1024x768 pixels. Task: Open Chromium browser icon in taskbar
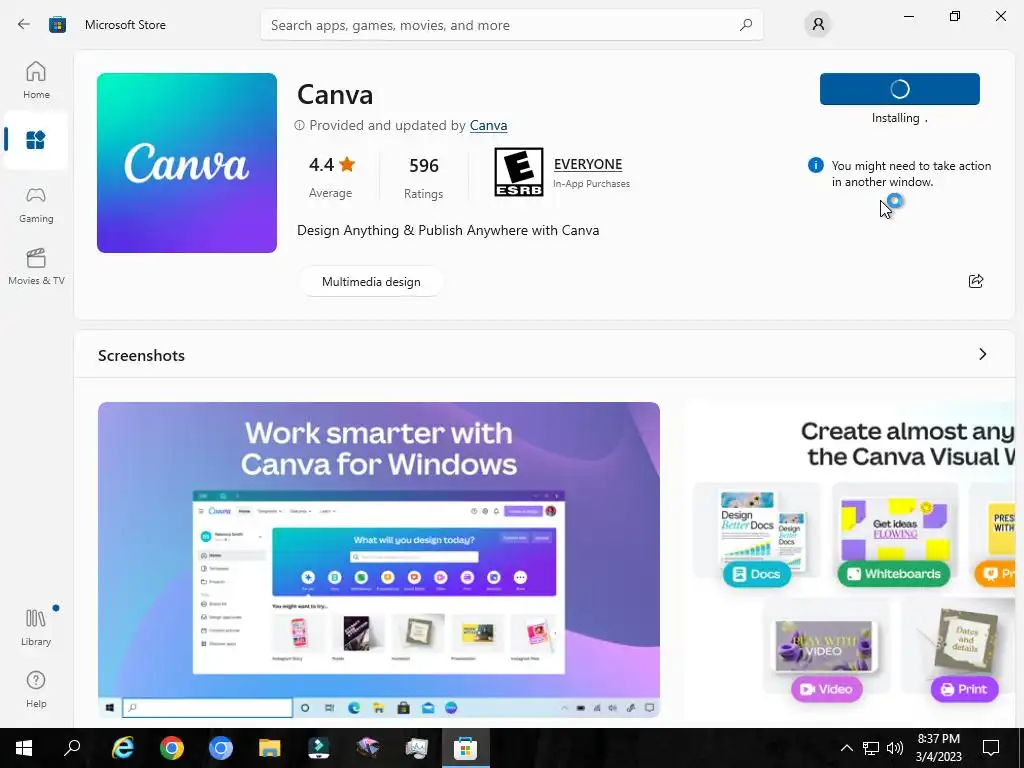221,747
